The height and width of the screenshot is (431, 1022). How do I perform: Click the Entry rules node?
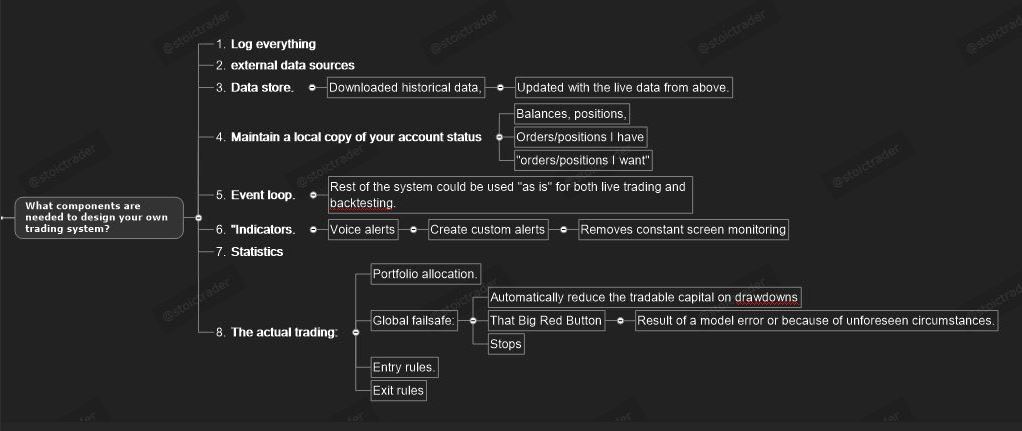[x=404, y=367]
